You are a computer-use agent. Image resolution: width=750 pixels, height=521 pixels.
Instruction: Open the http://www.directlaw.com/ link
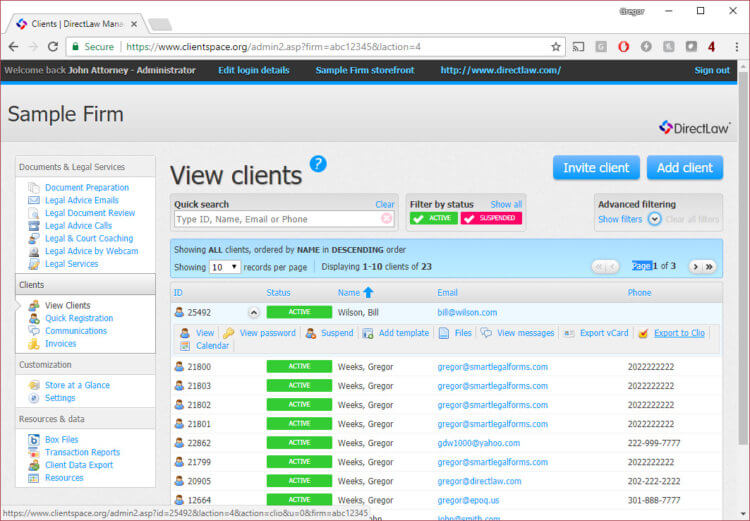click(x=500, y=70)
